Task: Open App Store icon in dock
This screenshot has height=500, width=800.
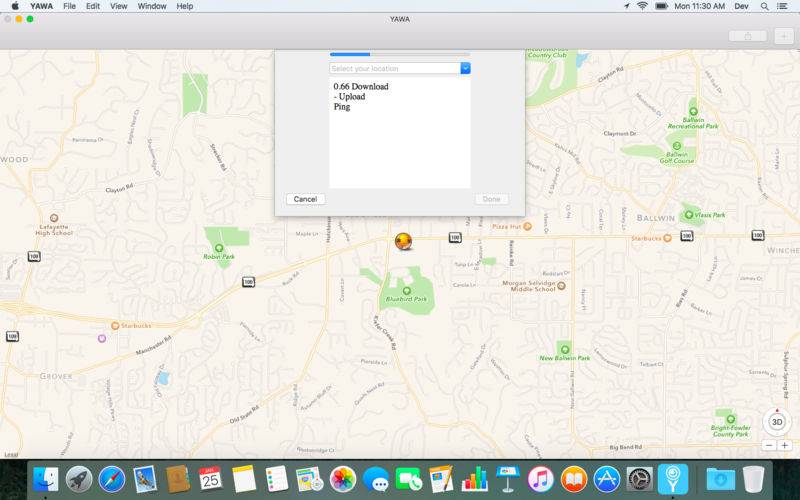Action: click(607, 480)
